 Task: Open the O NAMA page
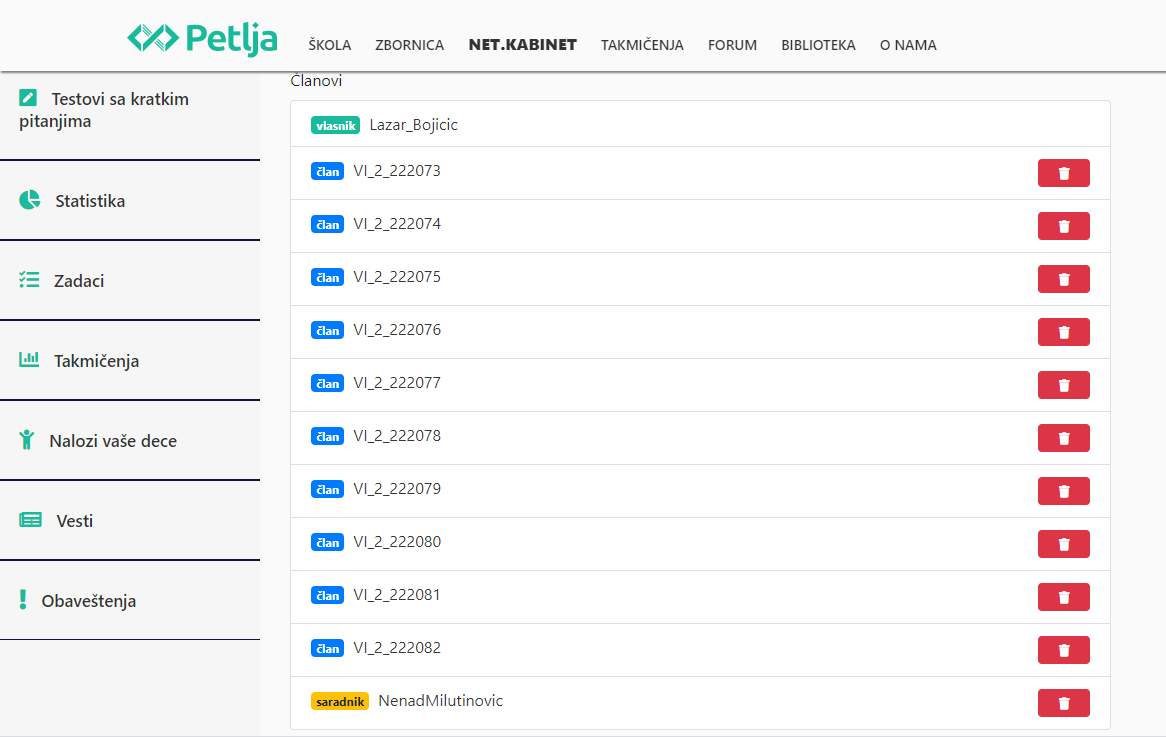tap(908, 45)
